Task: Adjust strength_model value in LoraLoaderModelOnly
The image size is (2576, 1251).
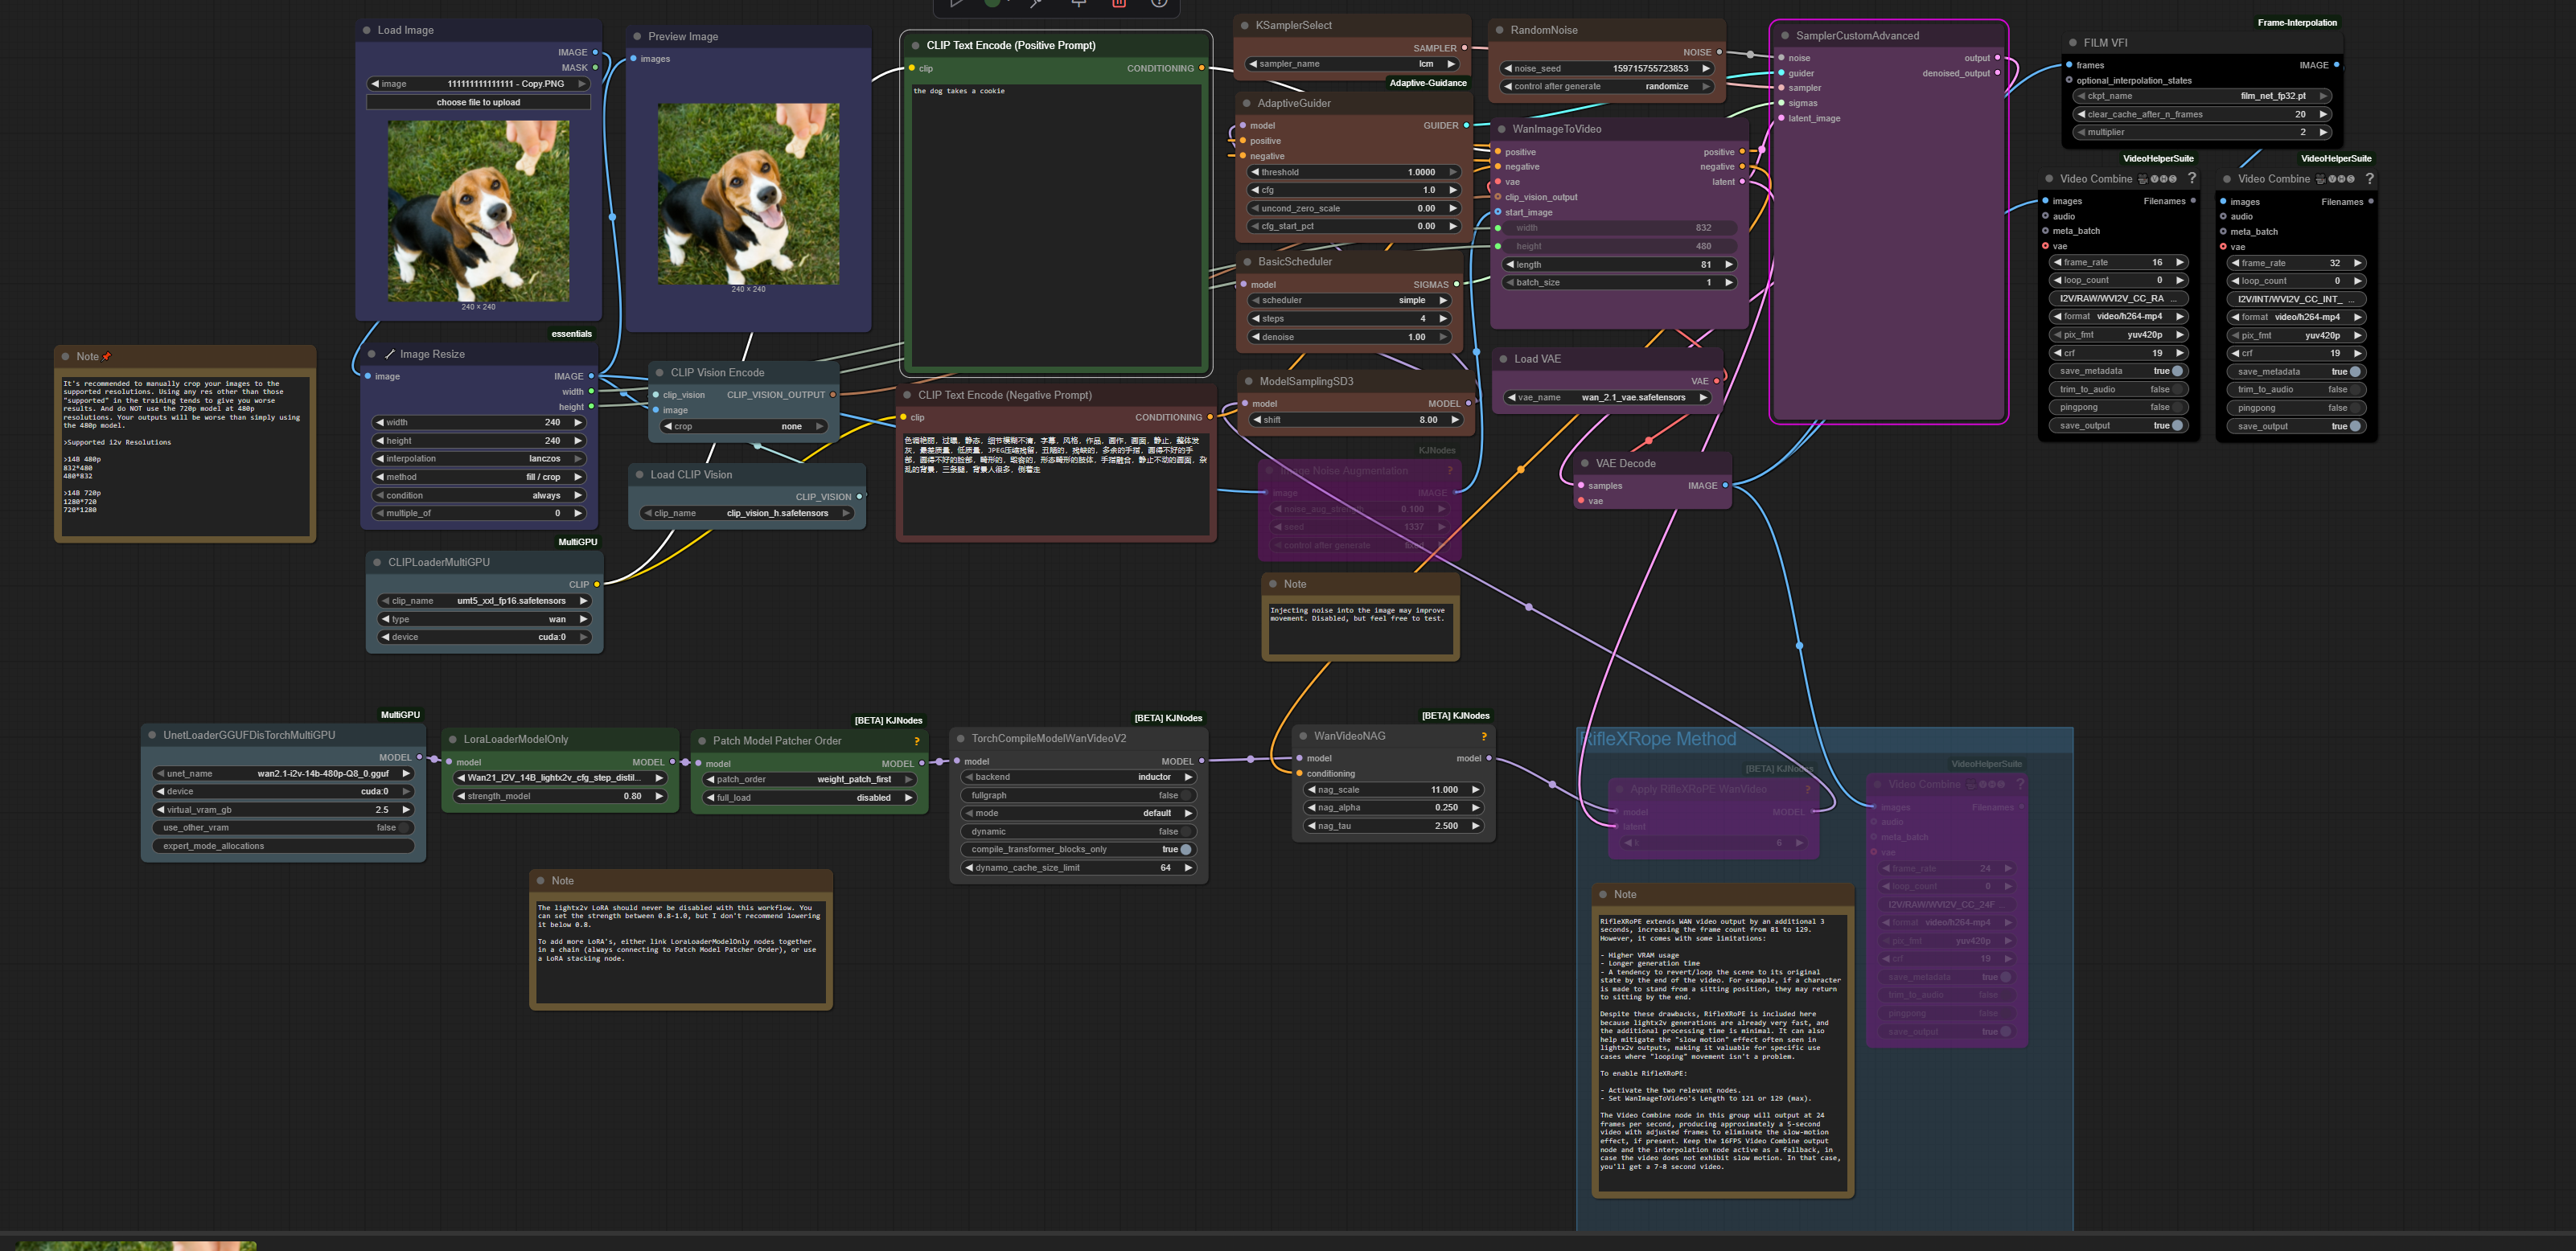Action: pos(559,796)
